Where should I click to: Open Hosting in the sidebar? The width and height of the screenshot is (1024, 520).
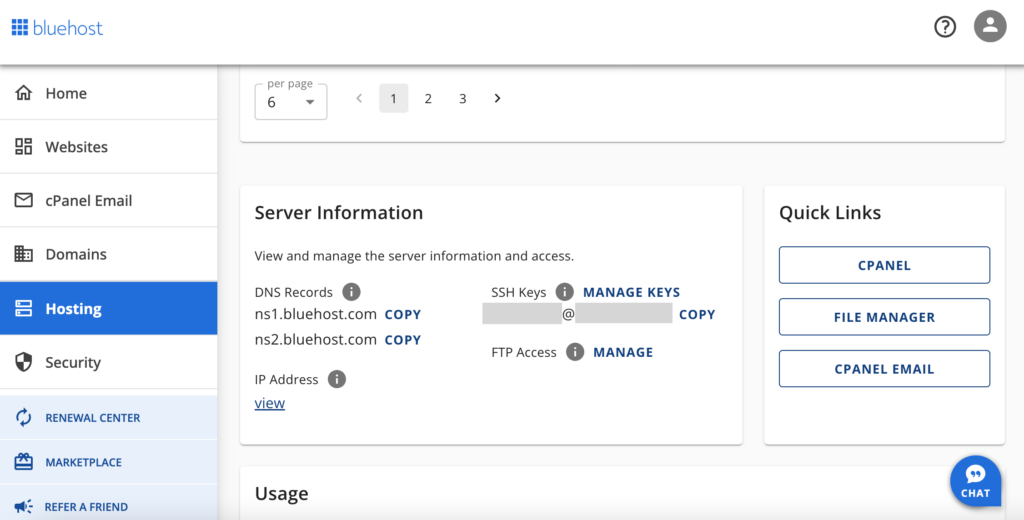point(108,308)
